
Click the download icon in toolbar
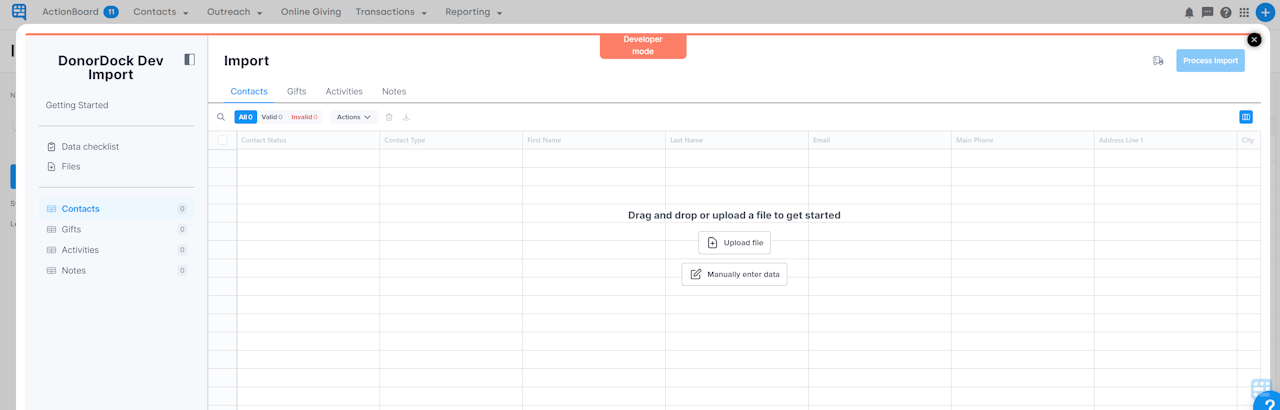406,117
